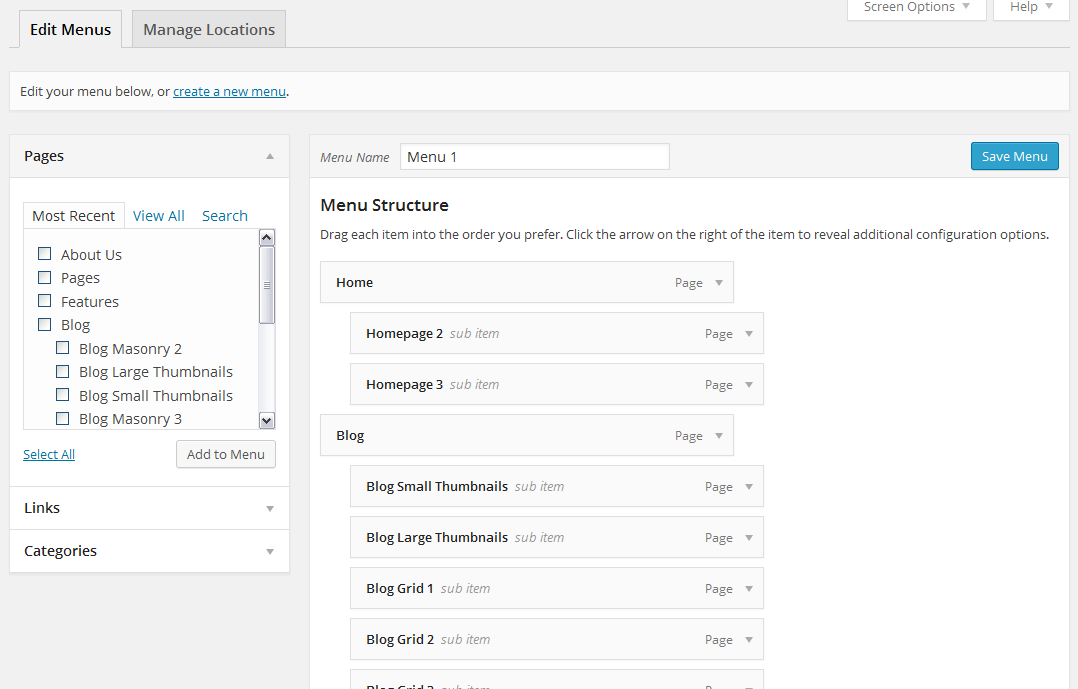Tick the Features page checkbox
The height and width of the screenshot is (689, 1078).
(44, 301)
